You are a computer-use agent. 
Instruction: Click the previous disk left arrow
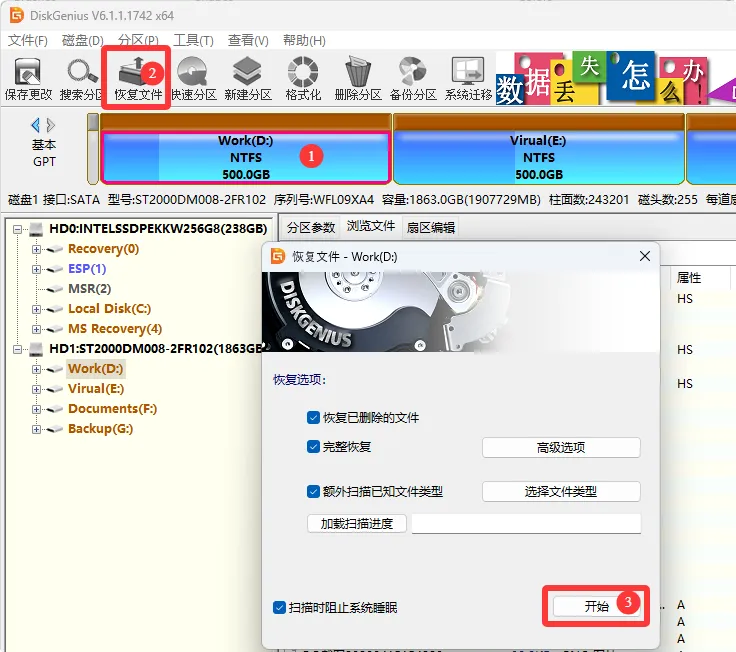click(x=35, y=125)
